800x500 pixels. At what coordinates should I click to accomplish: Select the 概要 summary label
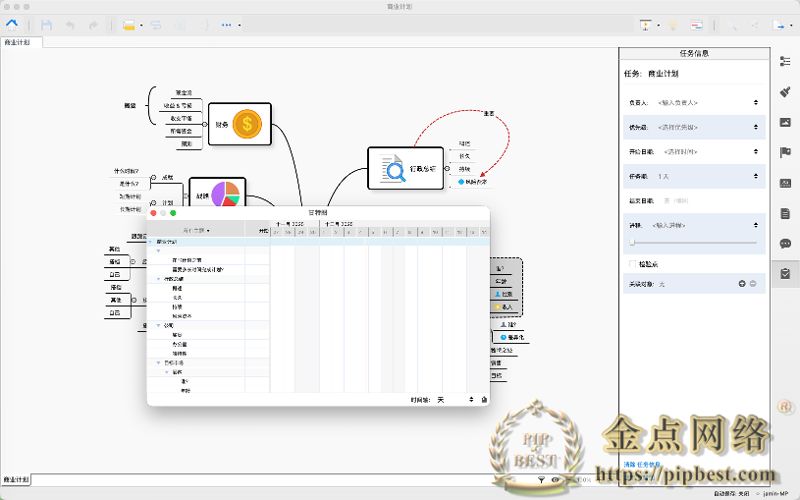130,106
